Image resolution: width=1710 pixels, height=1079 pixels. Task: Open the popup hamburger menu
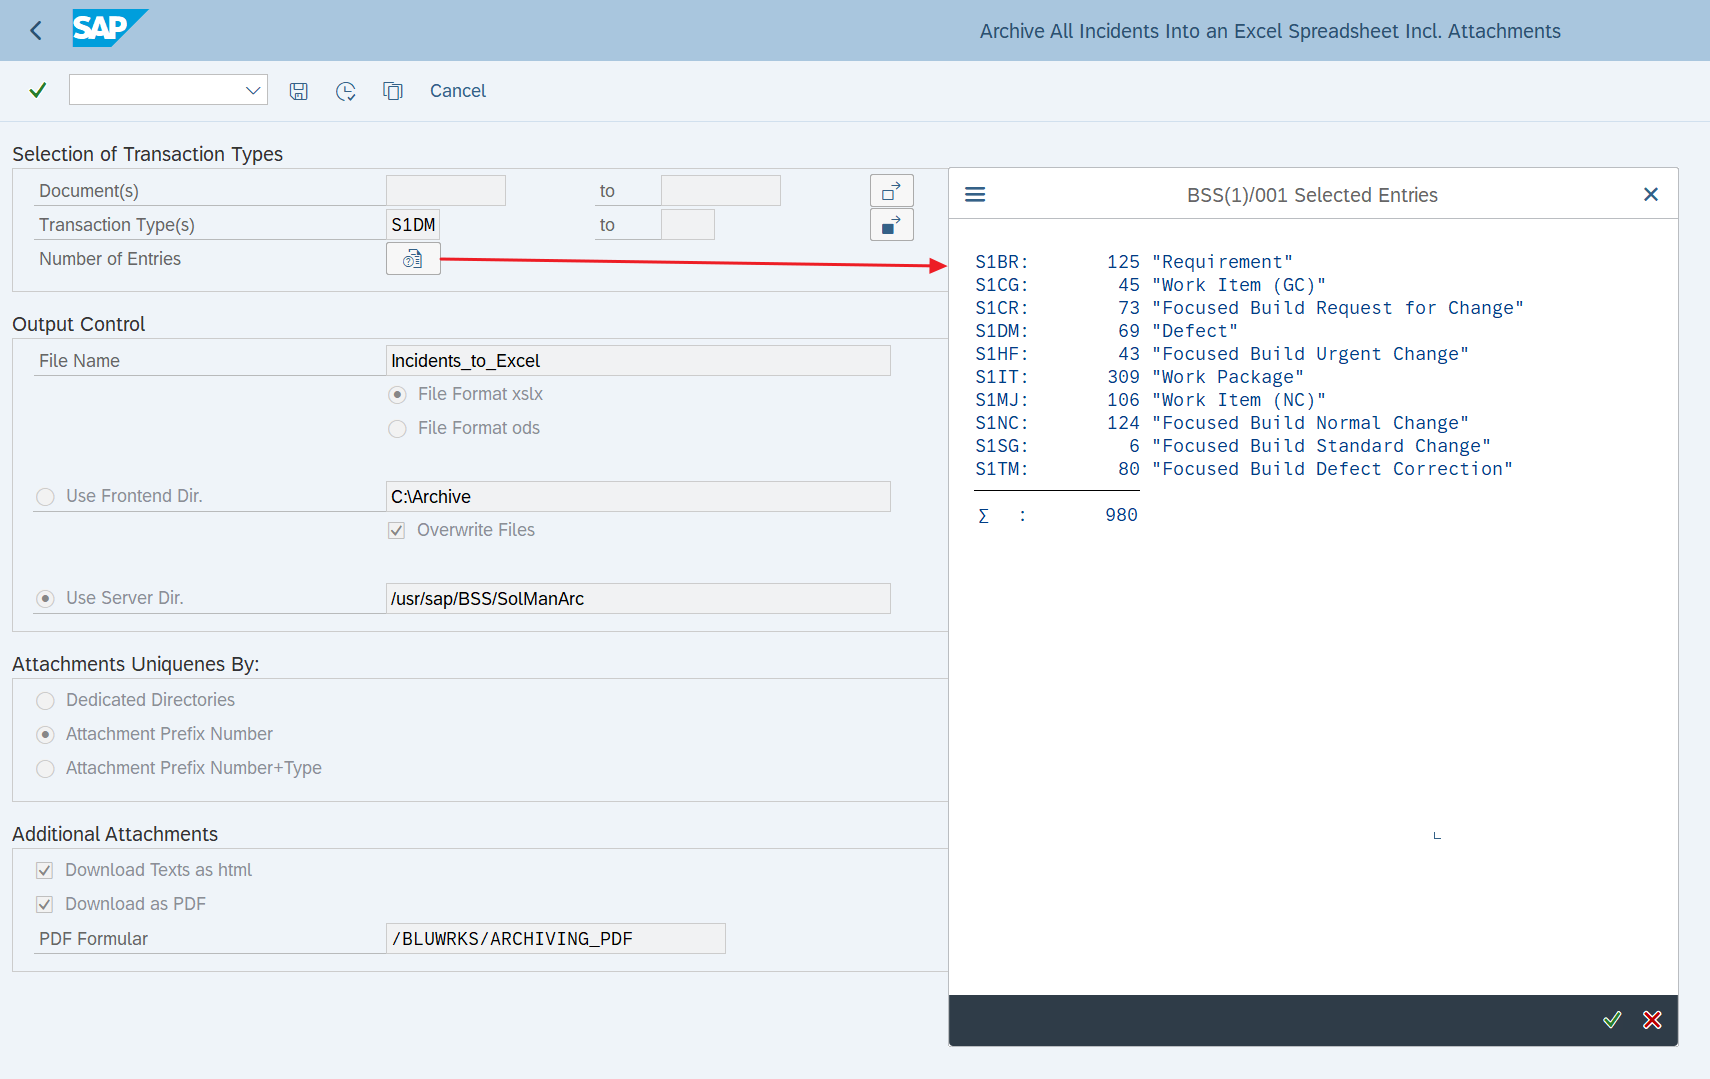[x=975, y=195]
